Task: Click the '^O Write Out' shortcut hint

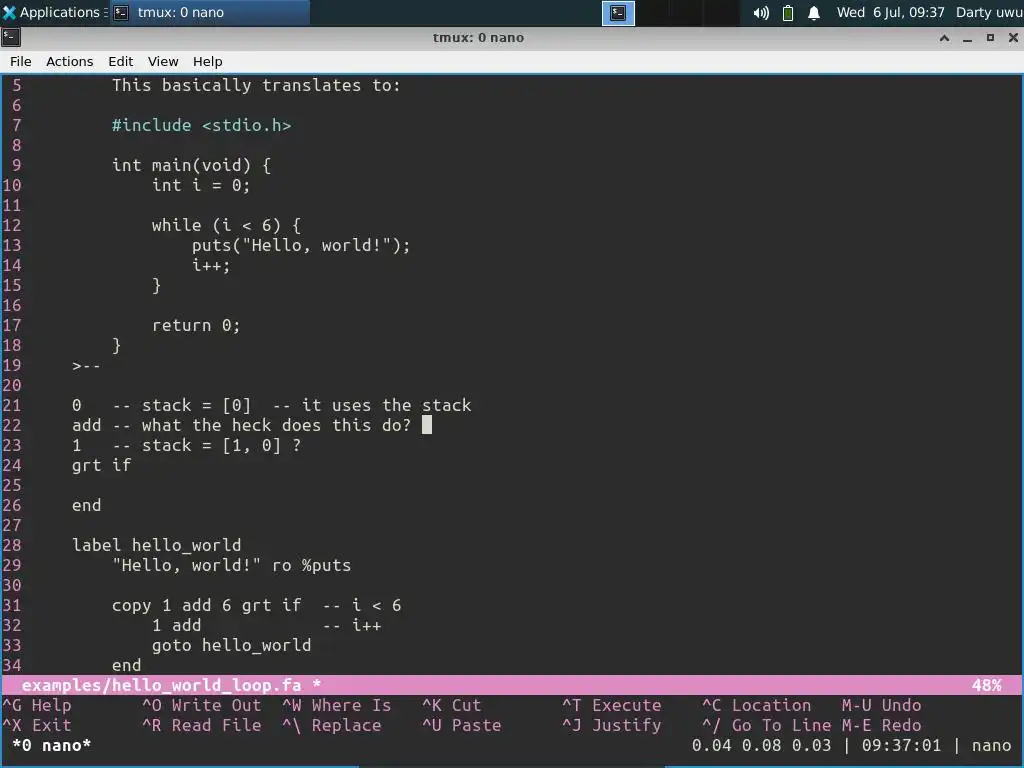Action: (x=201, y=705)
